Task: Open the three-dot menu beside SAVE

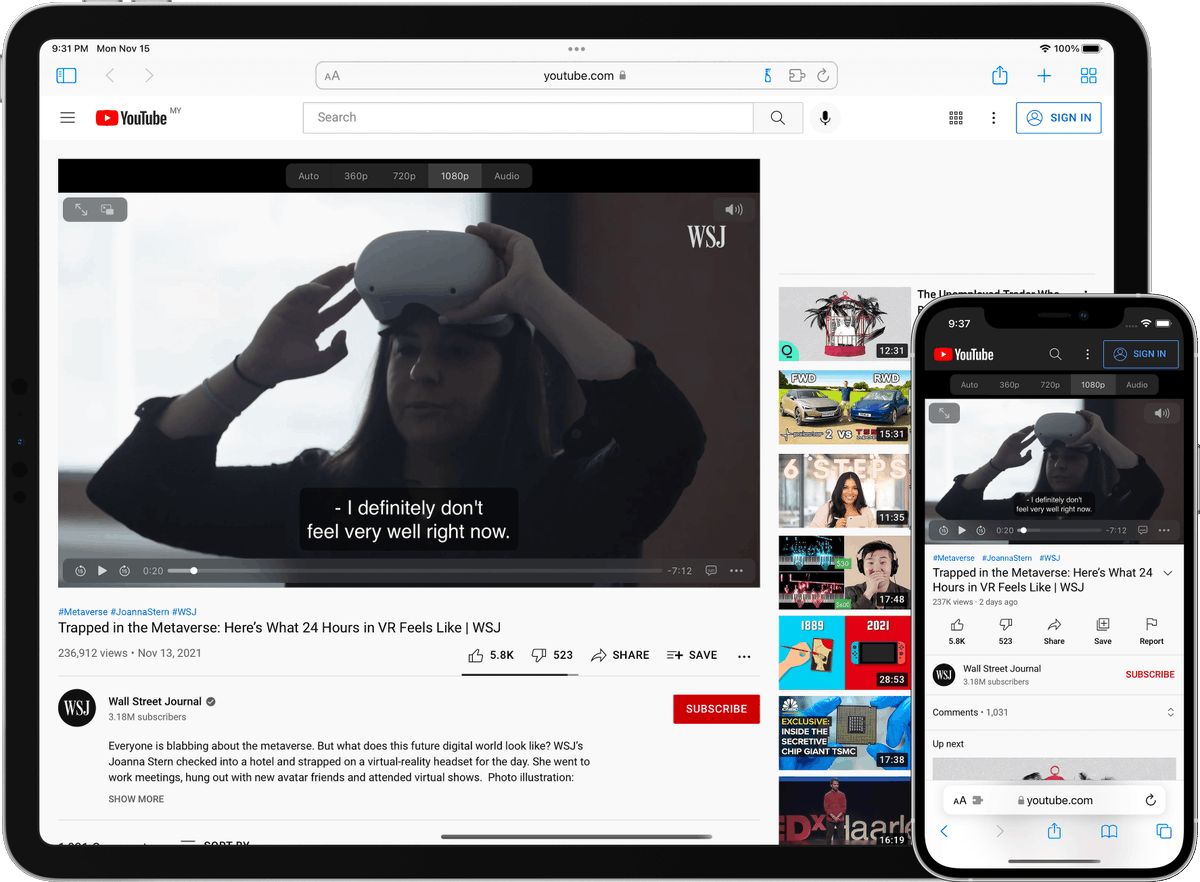Action: pos(744,656)
